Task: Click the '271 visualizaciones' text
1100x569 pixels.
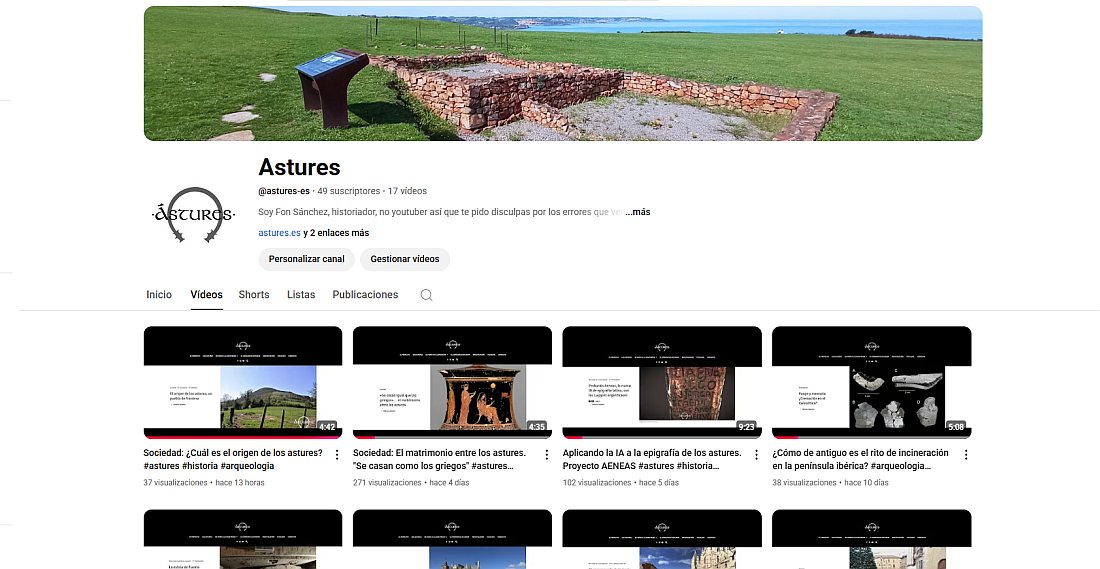Action: pyautogui.click(x=387, y=483)
